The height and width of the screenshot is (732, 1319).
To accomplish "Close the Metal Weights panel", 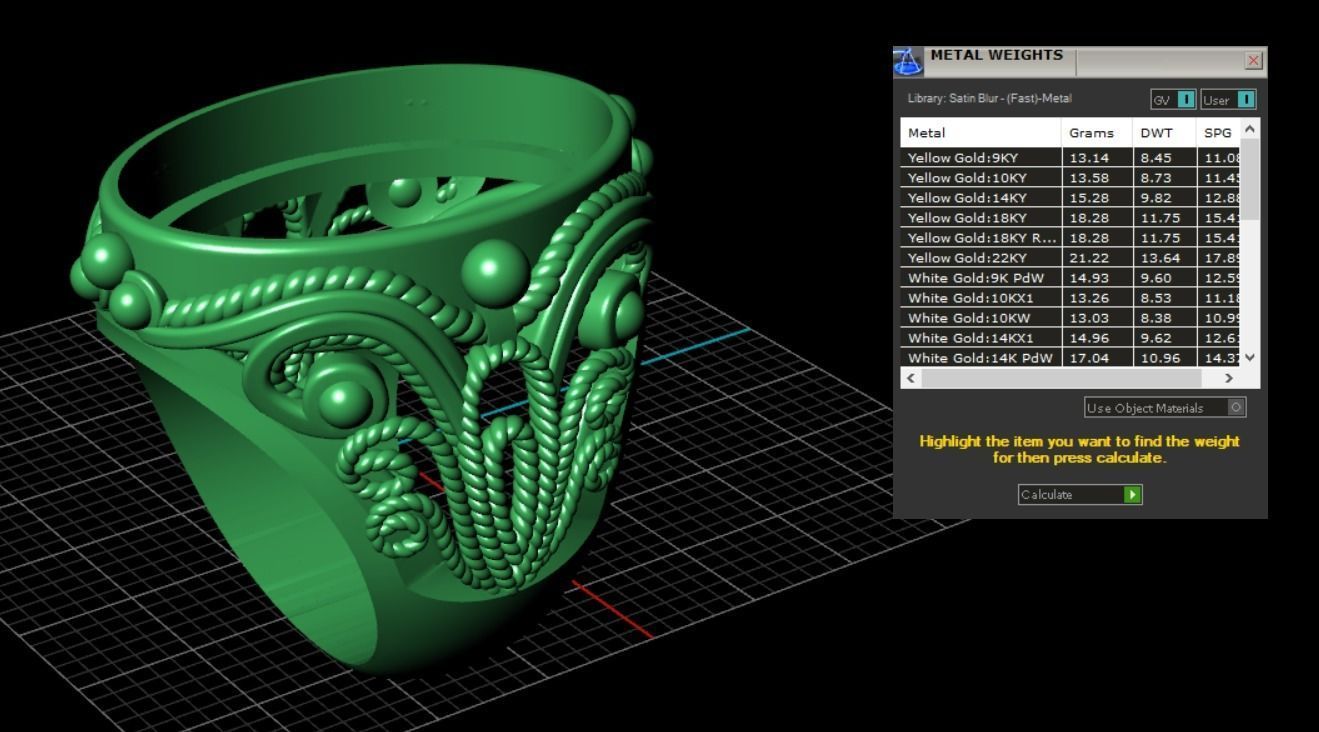I will pos(1254,61).
